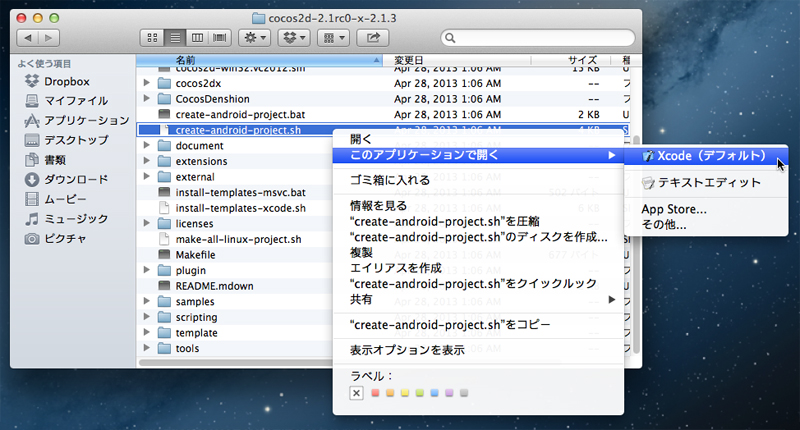Open デスクトップ in the sidebar

66,140
